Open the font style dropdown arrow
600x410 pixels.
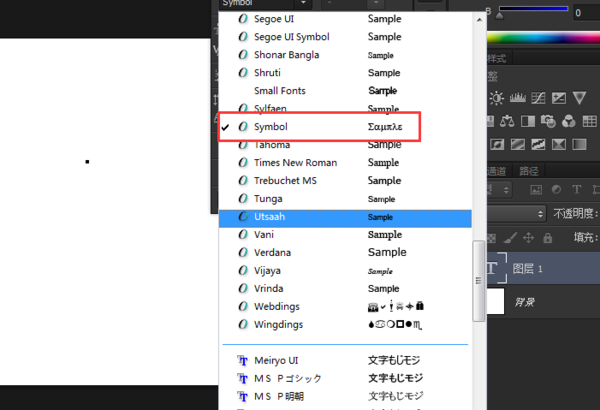point(376,3)
